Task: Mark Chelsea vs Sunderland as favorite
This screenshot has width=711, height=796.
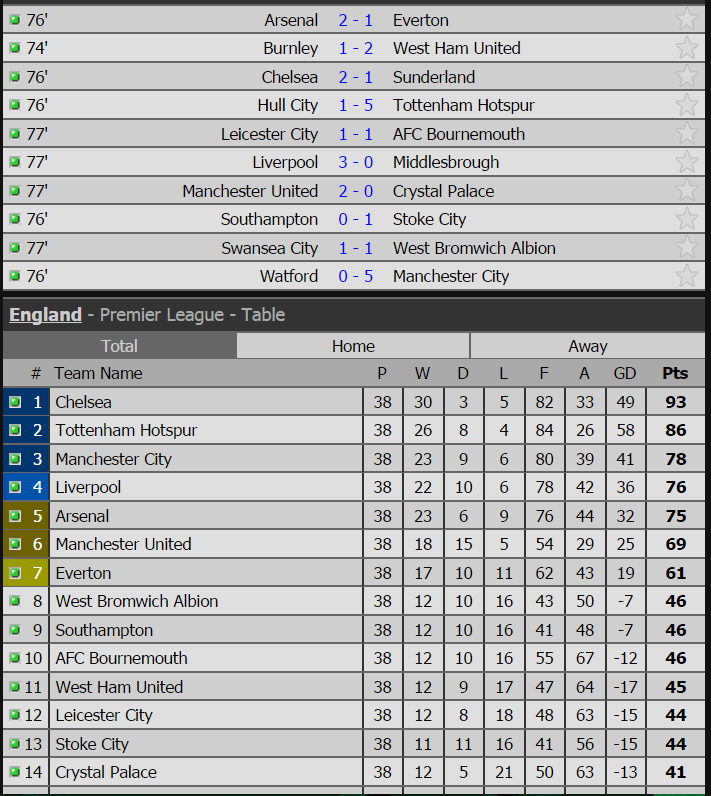Action: coord(687,76)
